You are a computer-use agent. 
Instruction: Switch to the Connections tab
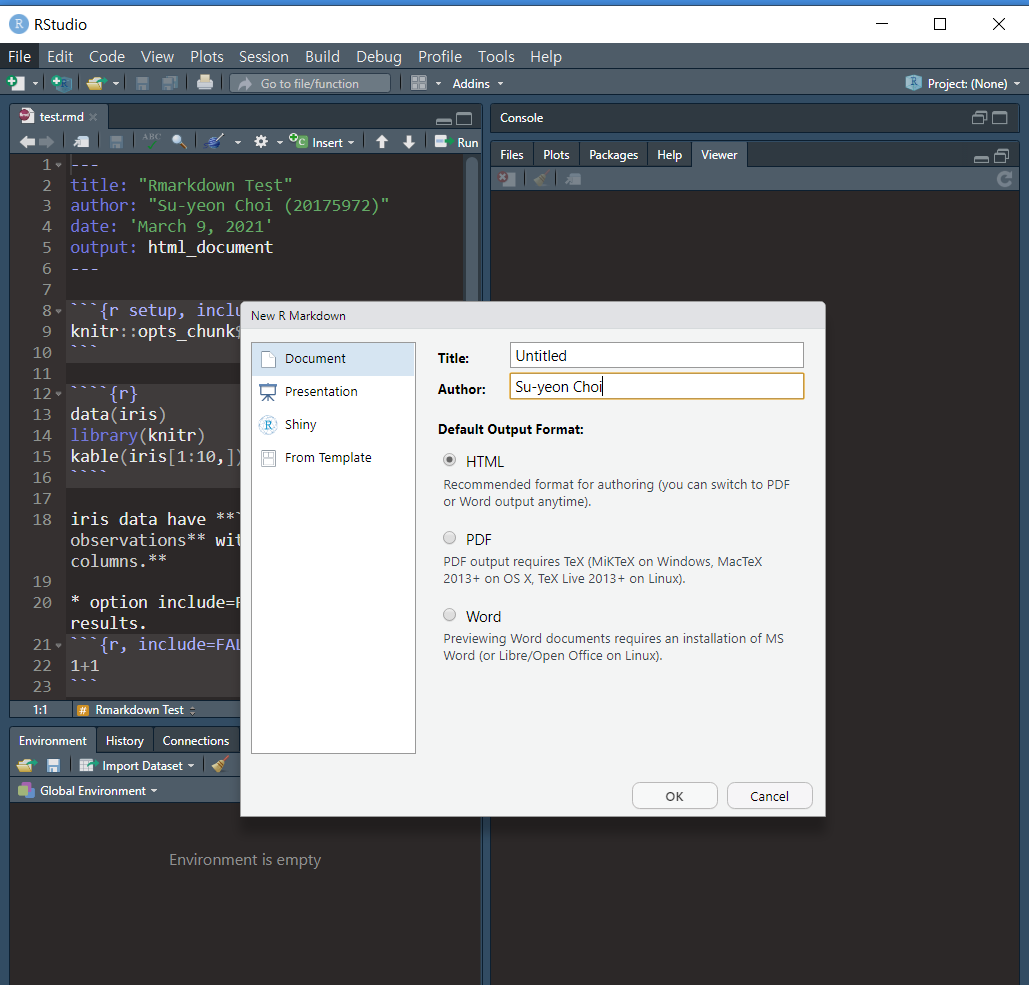pos(196,741)
